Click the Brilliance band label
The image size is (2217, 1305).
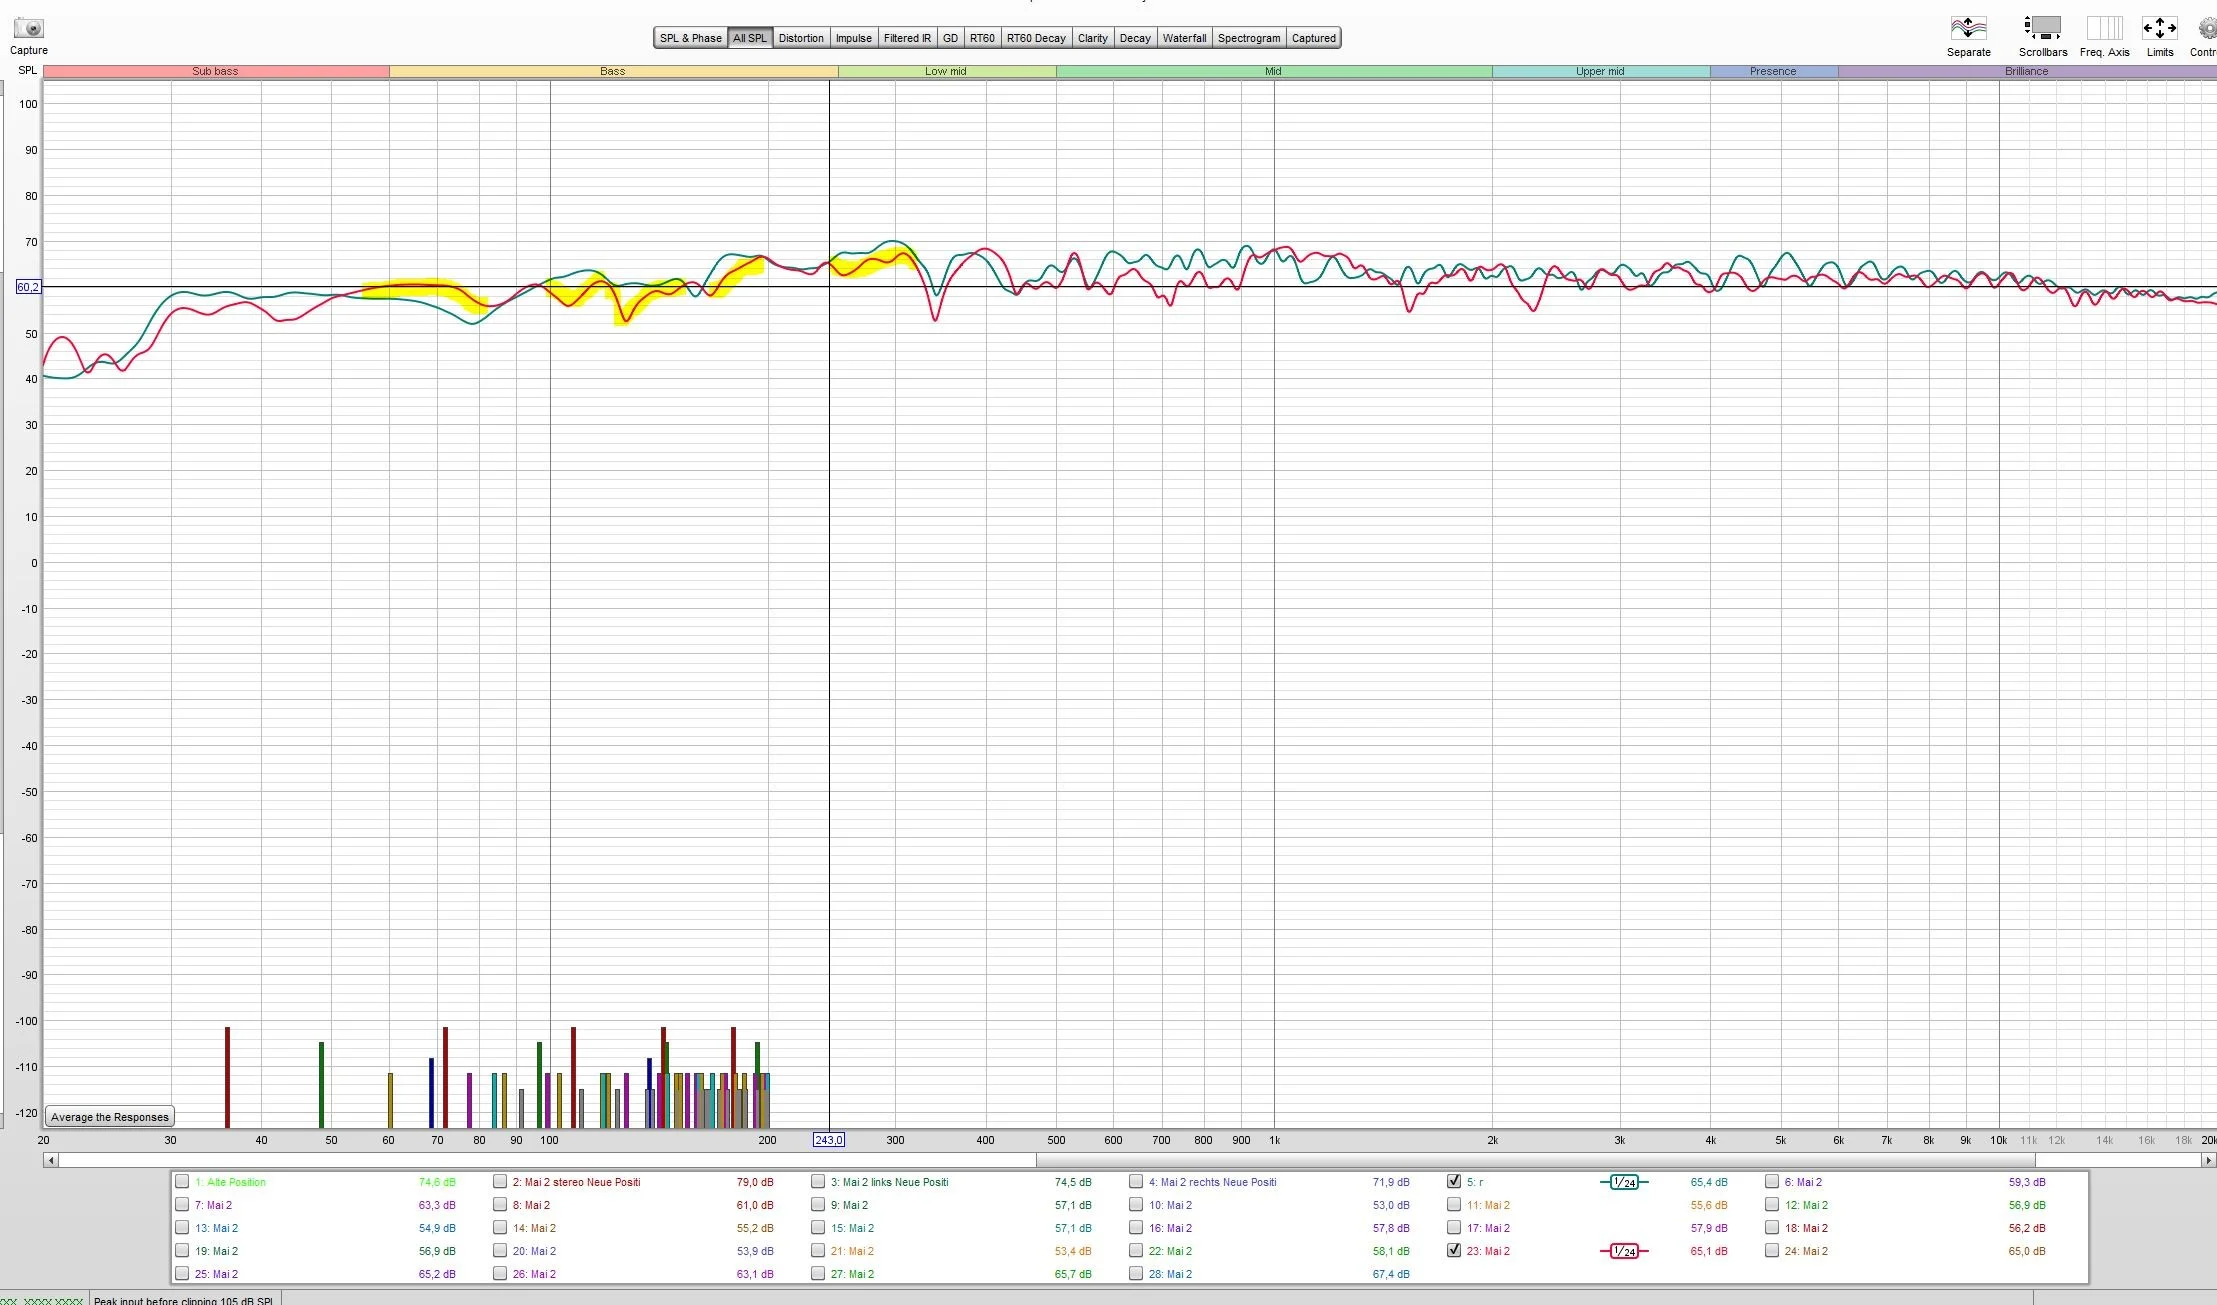(x=2026, y=71)
